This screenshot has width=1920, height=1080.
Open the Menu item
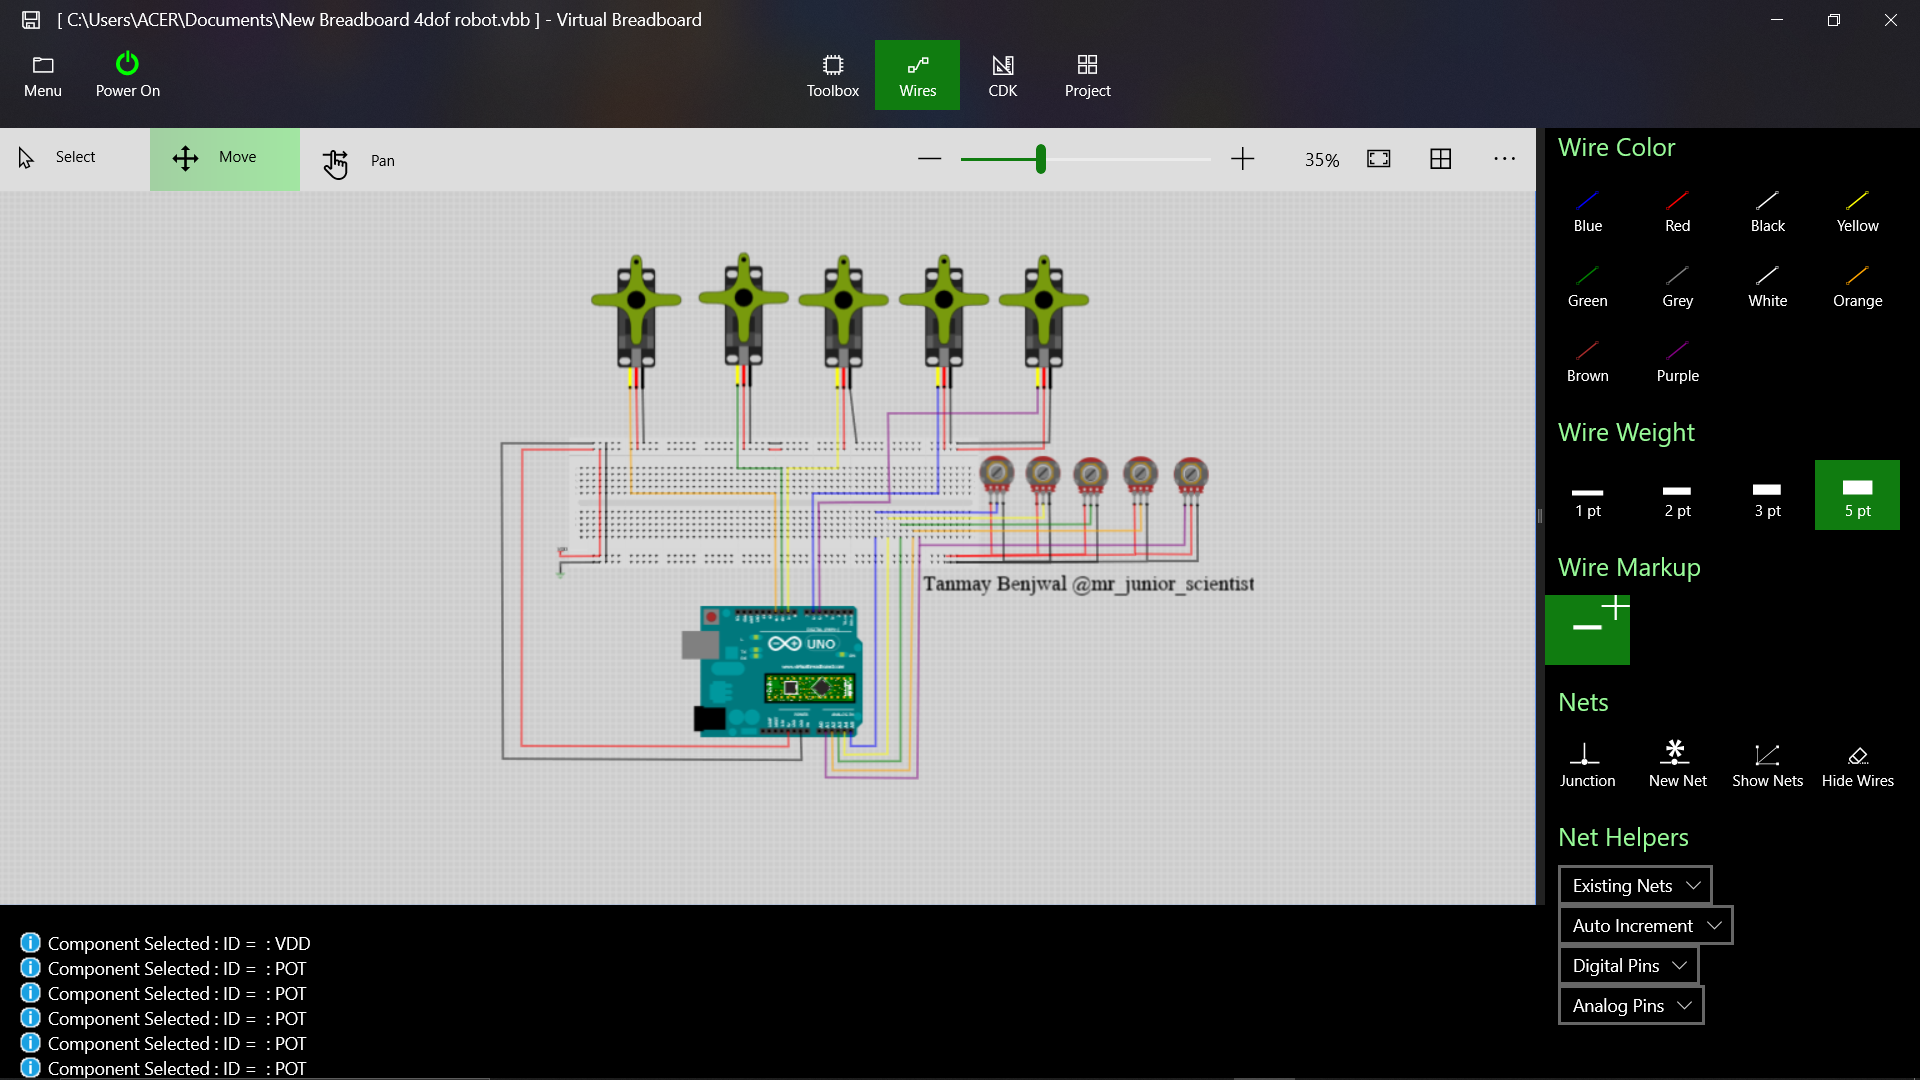point(42,74)
